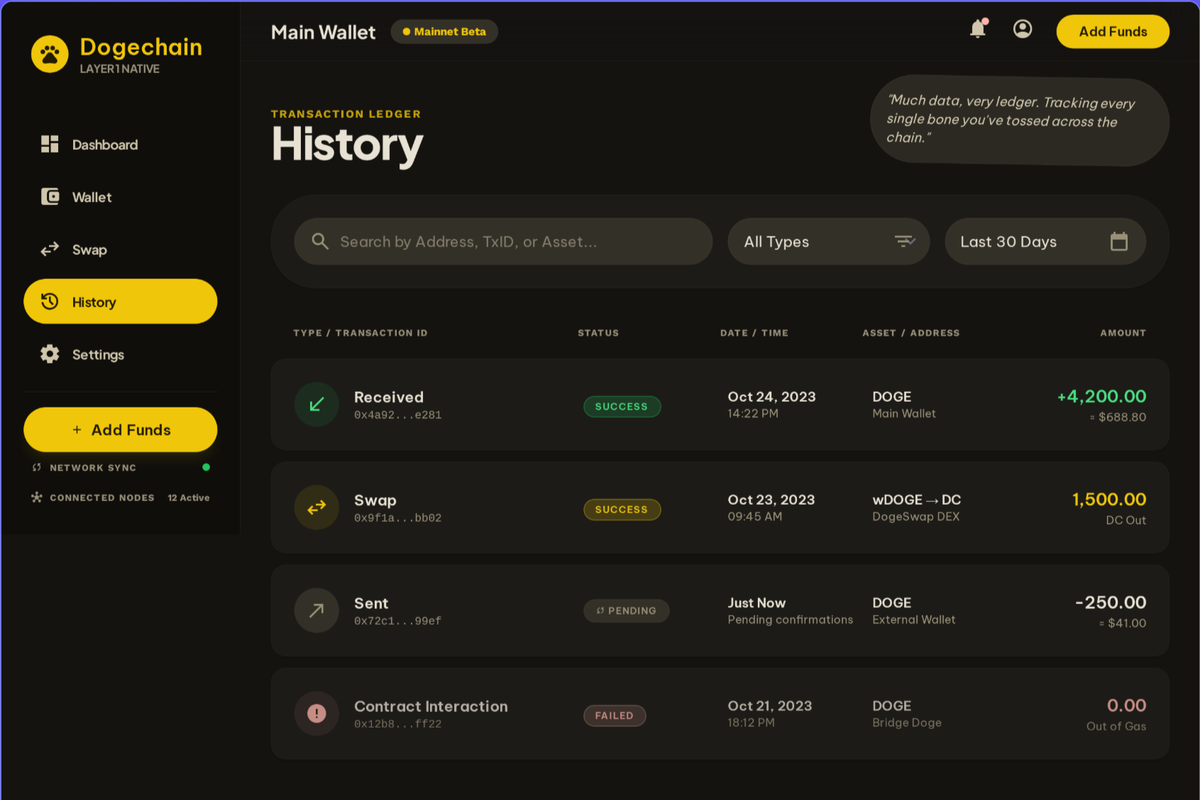This screenshot has width=1200, height=800.
Task: Click the magnifier icon in search bar
Action: tap(320, 241)
